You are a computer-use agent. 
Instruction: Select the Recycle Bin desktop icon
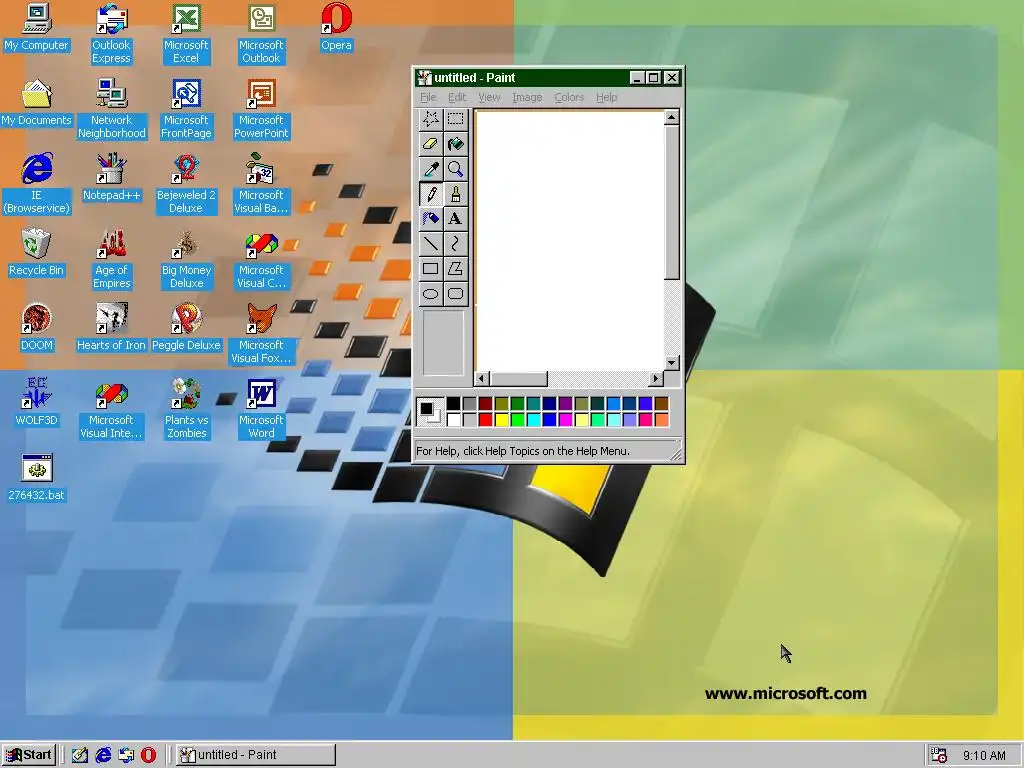point(37,253)
